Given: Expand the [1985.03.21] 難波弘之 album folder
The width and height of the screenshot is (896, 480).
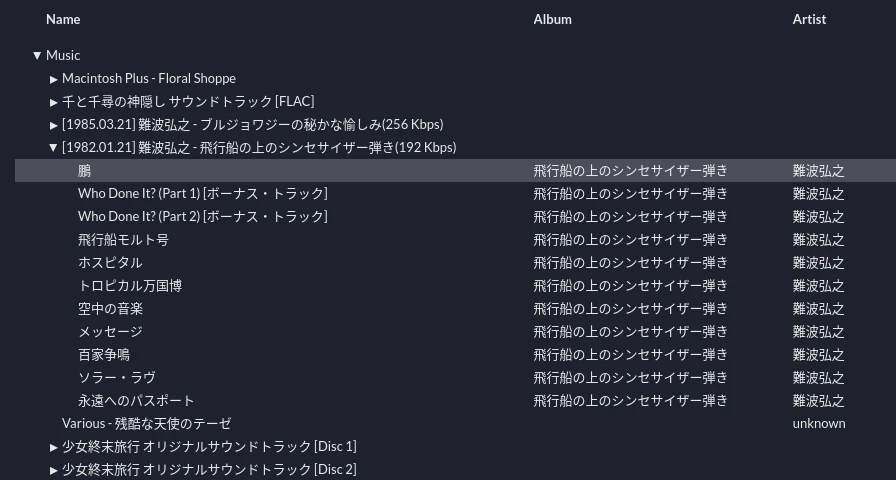Looking at the screenshot, I should pyautogui.click(x=54, y=125).
